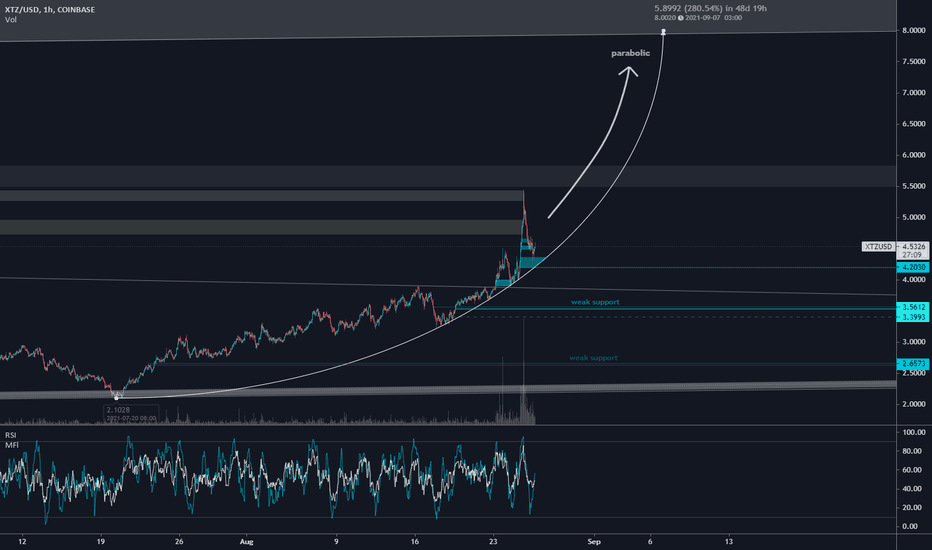Click the 80.00 RSI scale value
Screen dimensions: 932x550
click(914, 451)
